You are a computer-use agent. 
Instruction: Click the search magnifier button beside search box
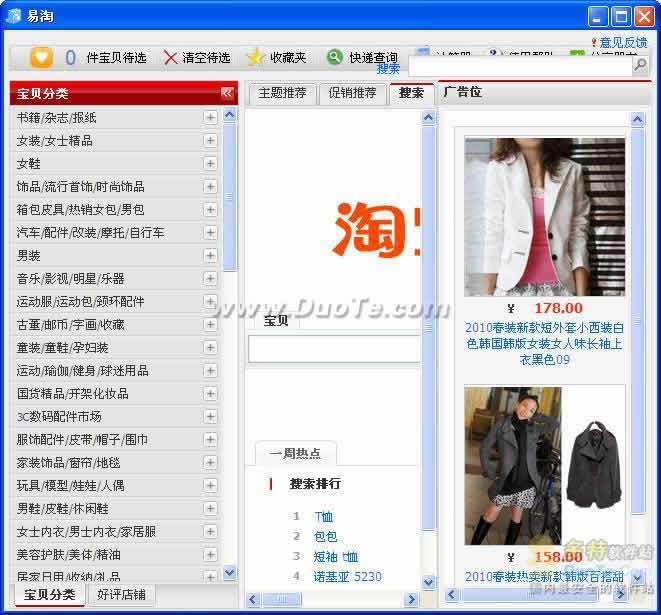click(639, 65)
